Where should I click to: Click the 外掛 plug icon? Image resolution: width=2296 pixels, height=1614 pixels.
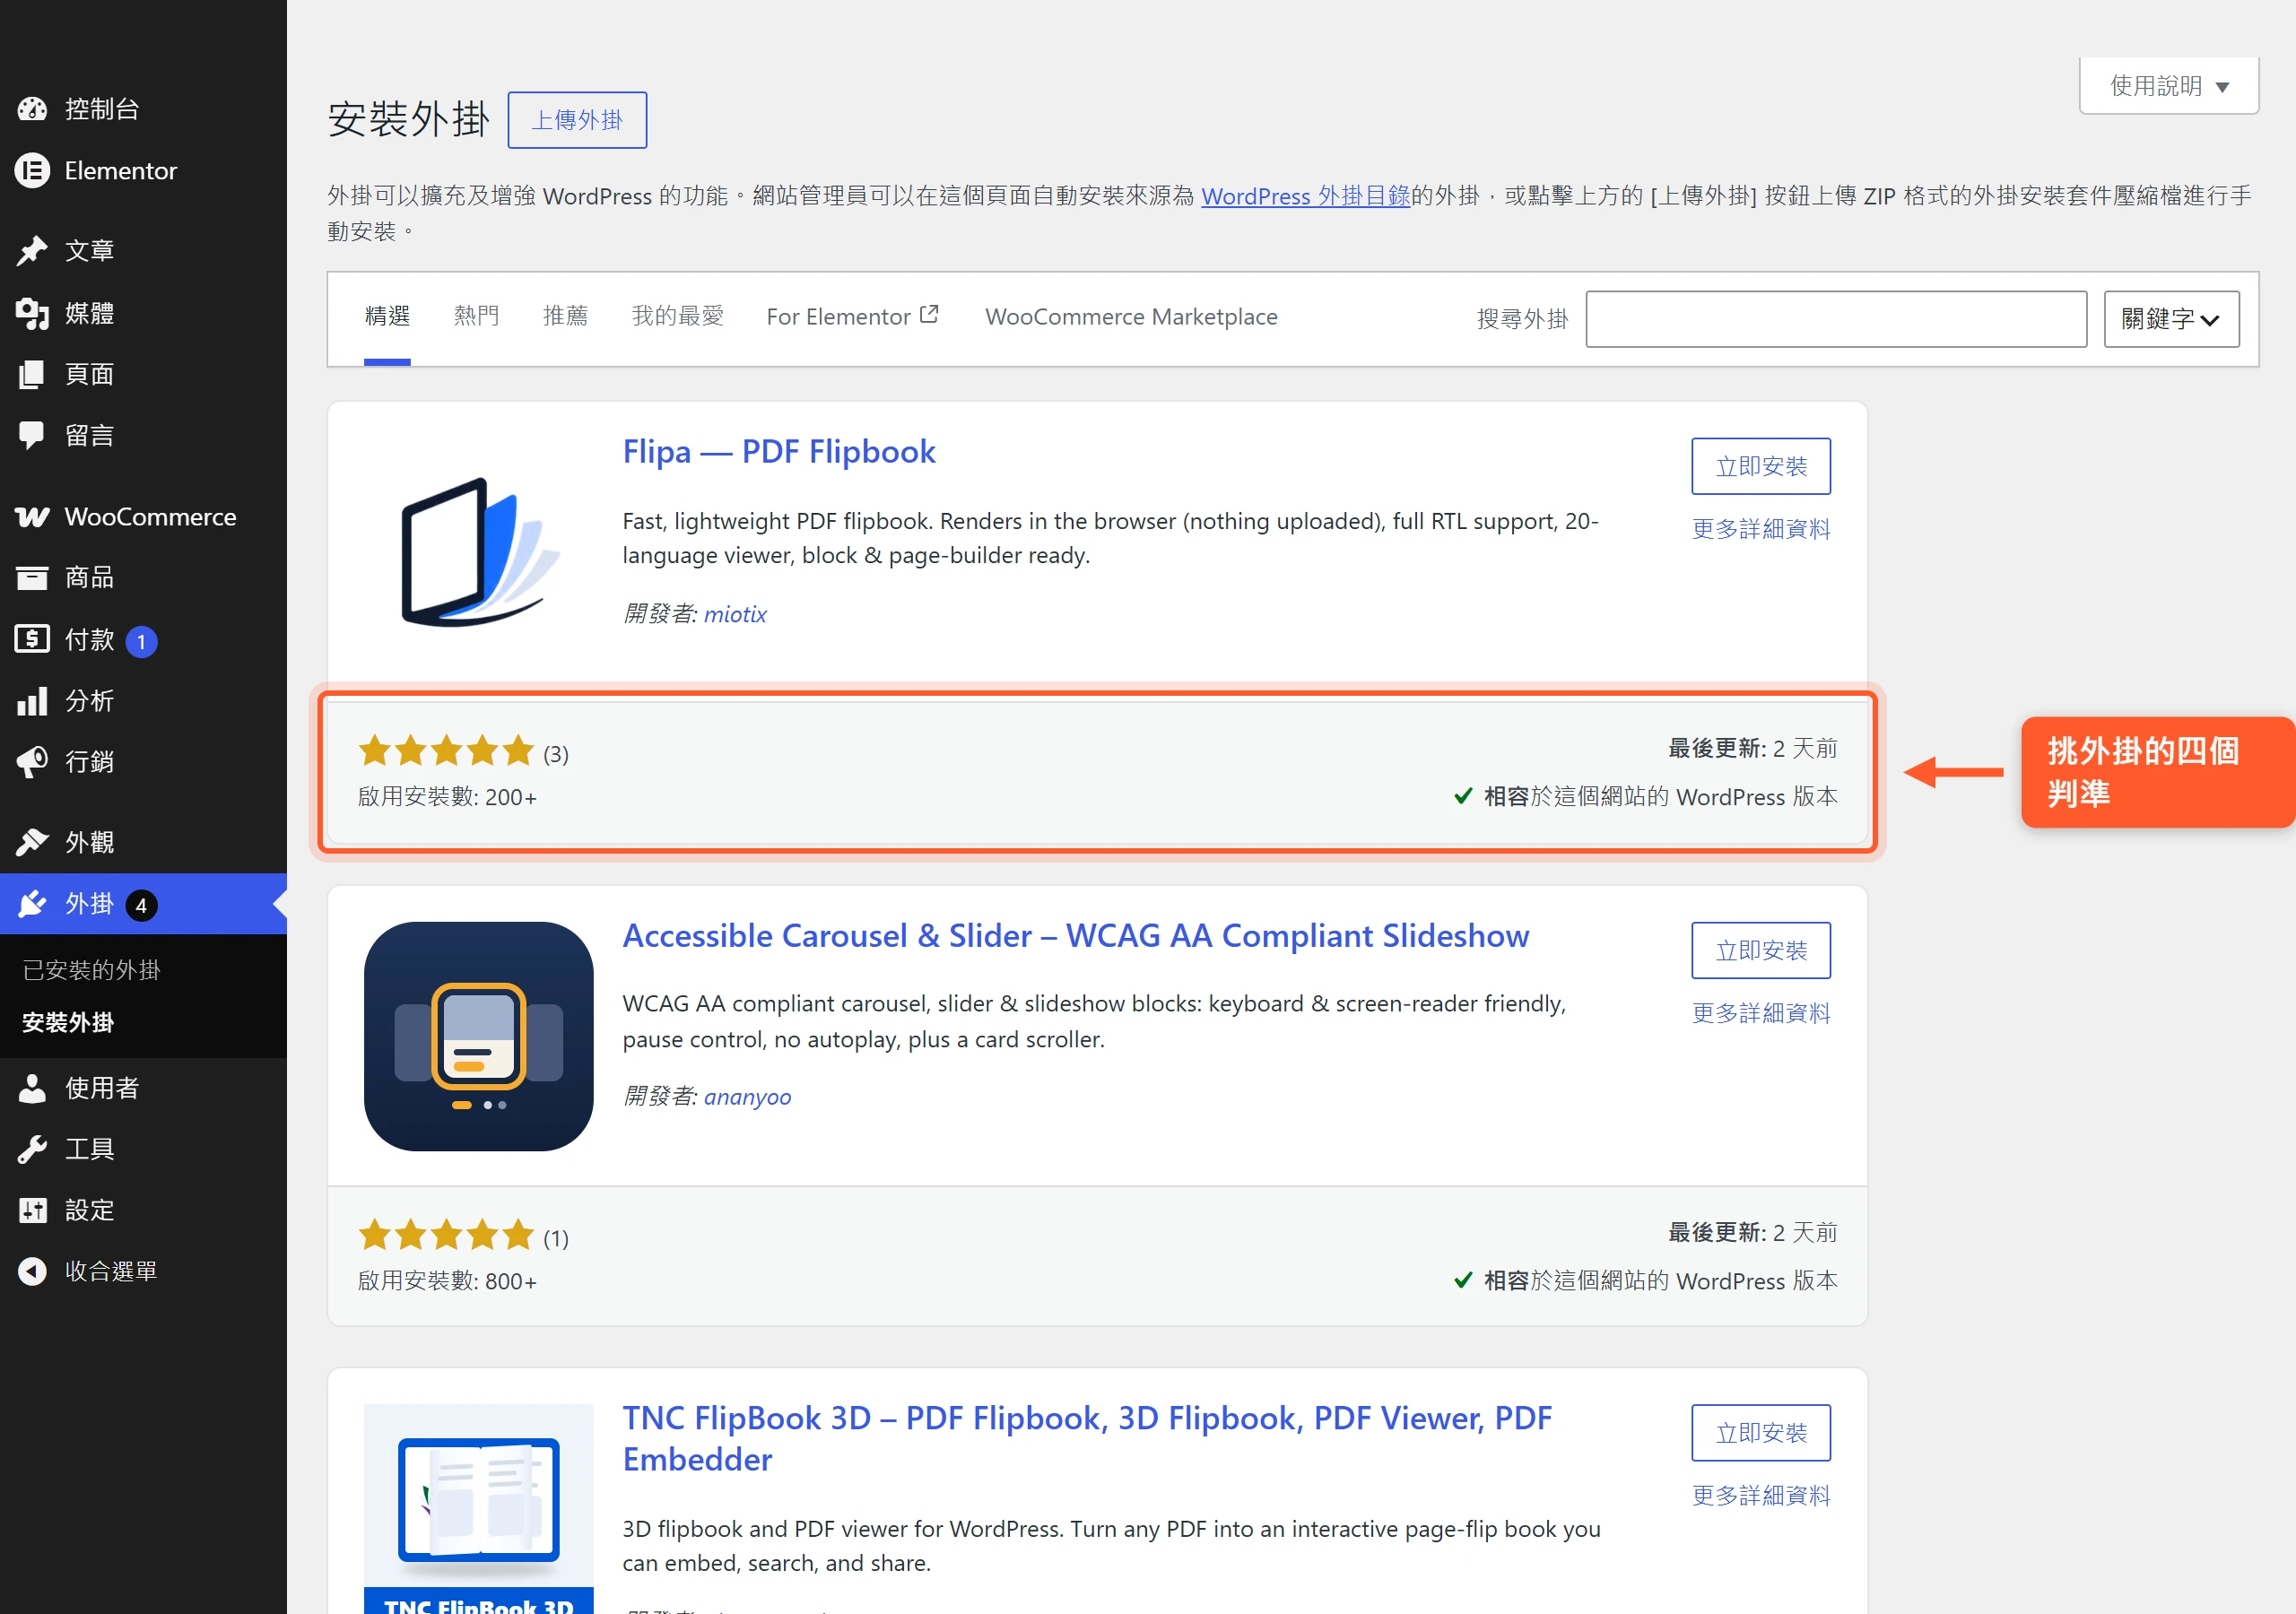[32, 904]
